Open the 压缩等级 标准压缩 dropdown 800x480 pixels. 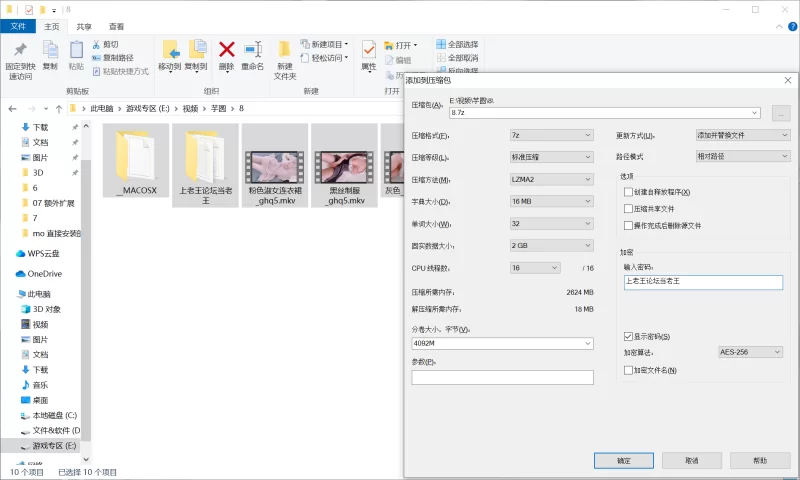tap(552, 157)
